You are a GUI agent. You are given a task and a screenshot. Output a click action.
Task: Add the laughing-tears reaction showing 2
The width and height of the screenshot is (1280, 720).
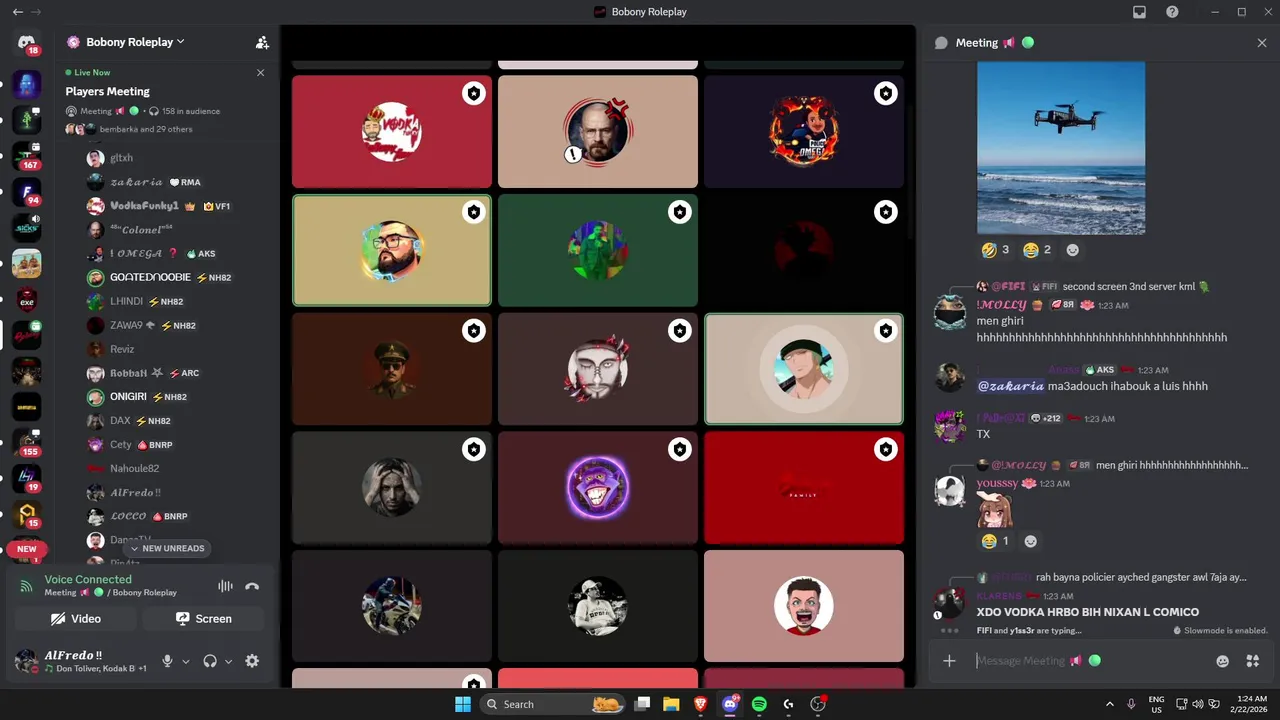(1038, 250)
